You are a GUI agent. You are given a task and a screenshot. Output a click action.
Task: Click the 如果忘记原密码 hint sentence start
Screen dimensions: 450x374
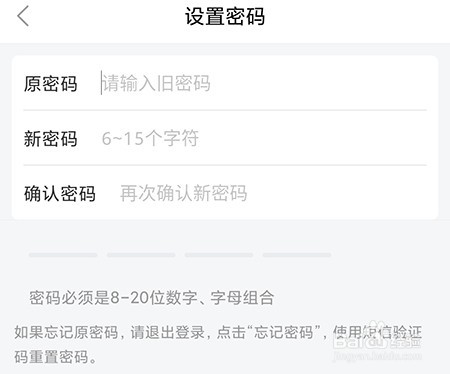[66, 332]
